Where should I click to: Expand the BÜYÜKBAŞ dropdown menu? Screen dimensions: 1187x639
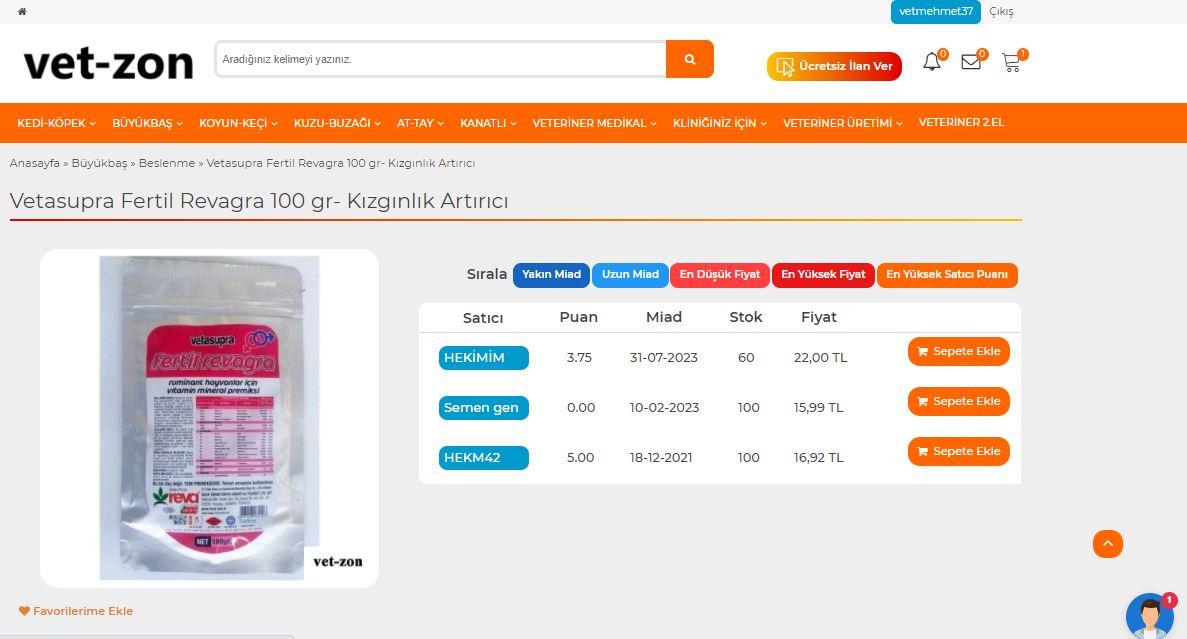click(x=148, y=123)
